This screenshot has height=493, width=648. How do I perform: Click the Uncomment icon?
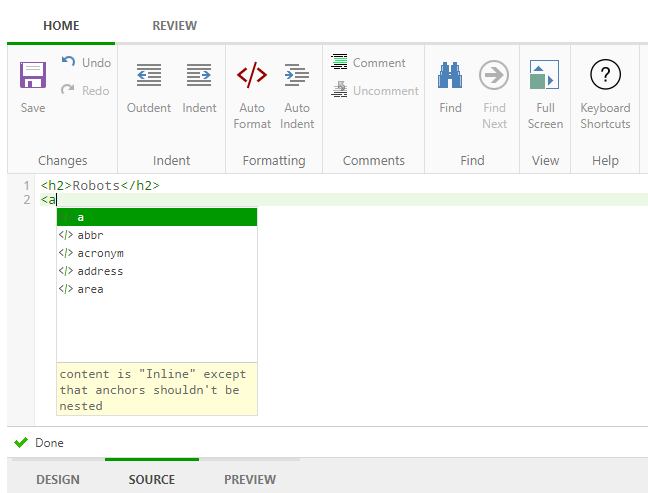[339, 89]
